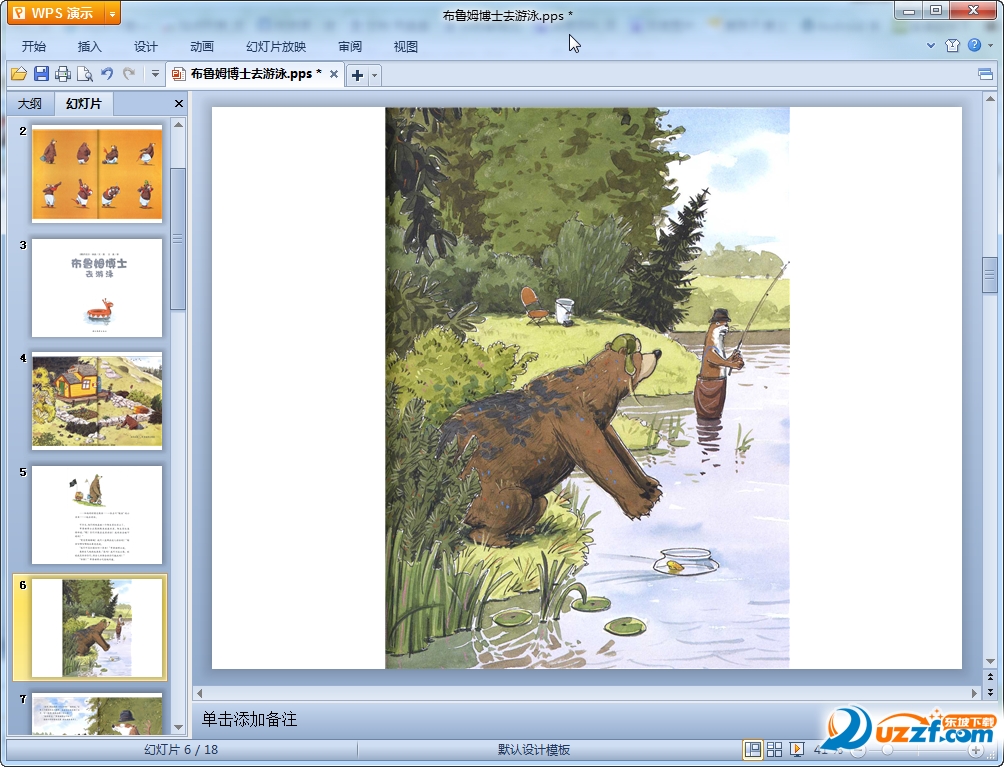Click the thumbnail pane scrollbar thumb
This screenshot has width=1004, height=767.
tap(178, 239)
